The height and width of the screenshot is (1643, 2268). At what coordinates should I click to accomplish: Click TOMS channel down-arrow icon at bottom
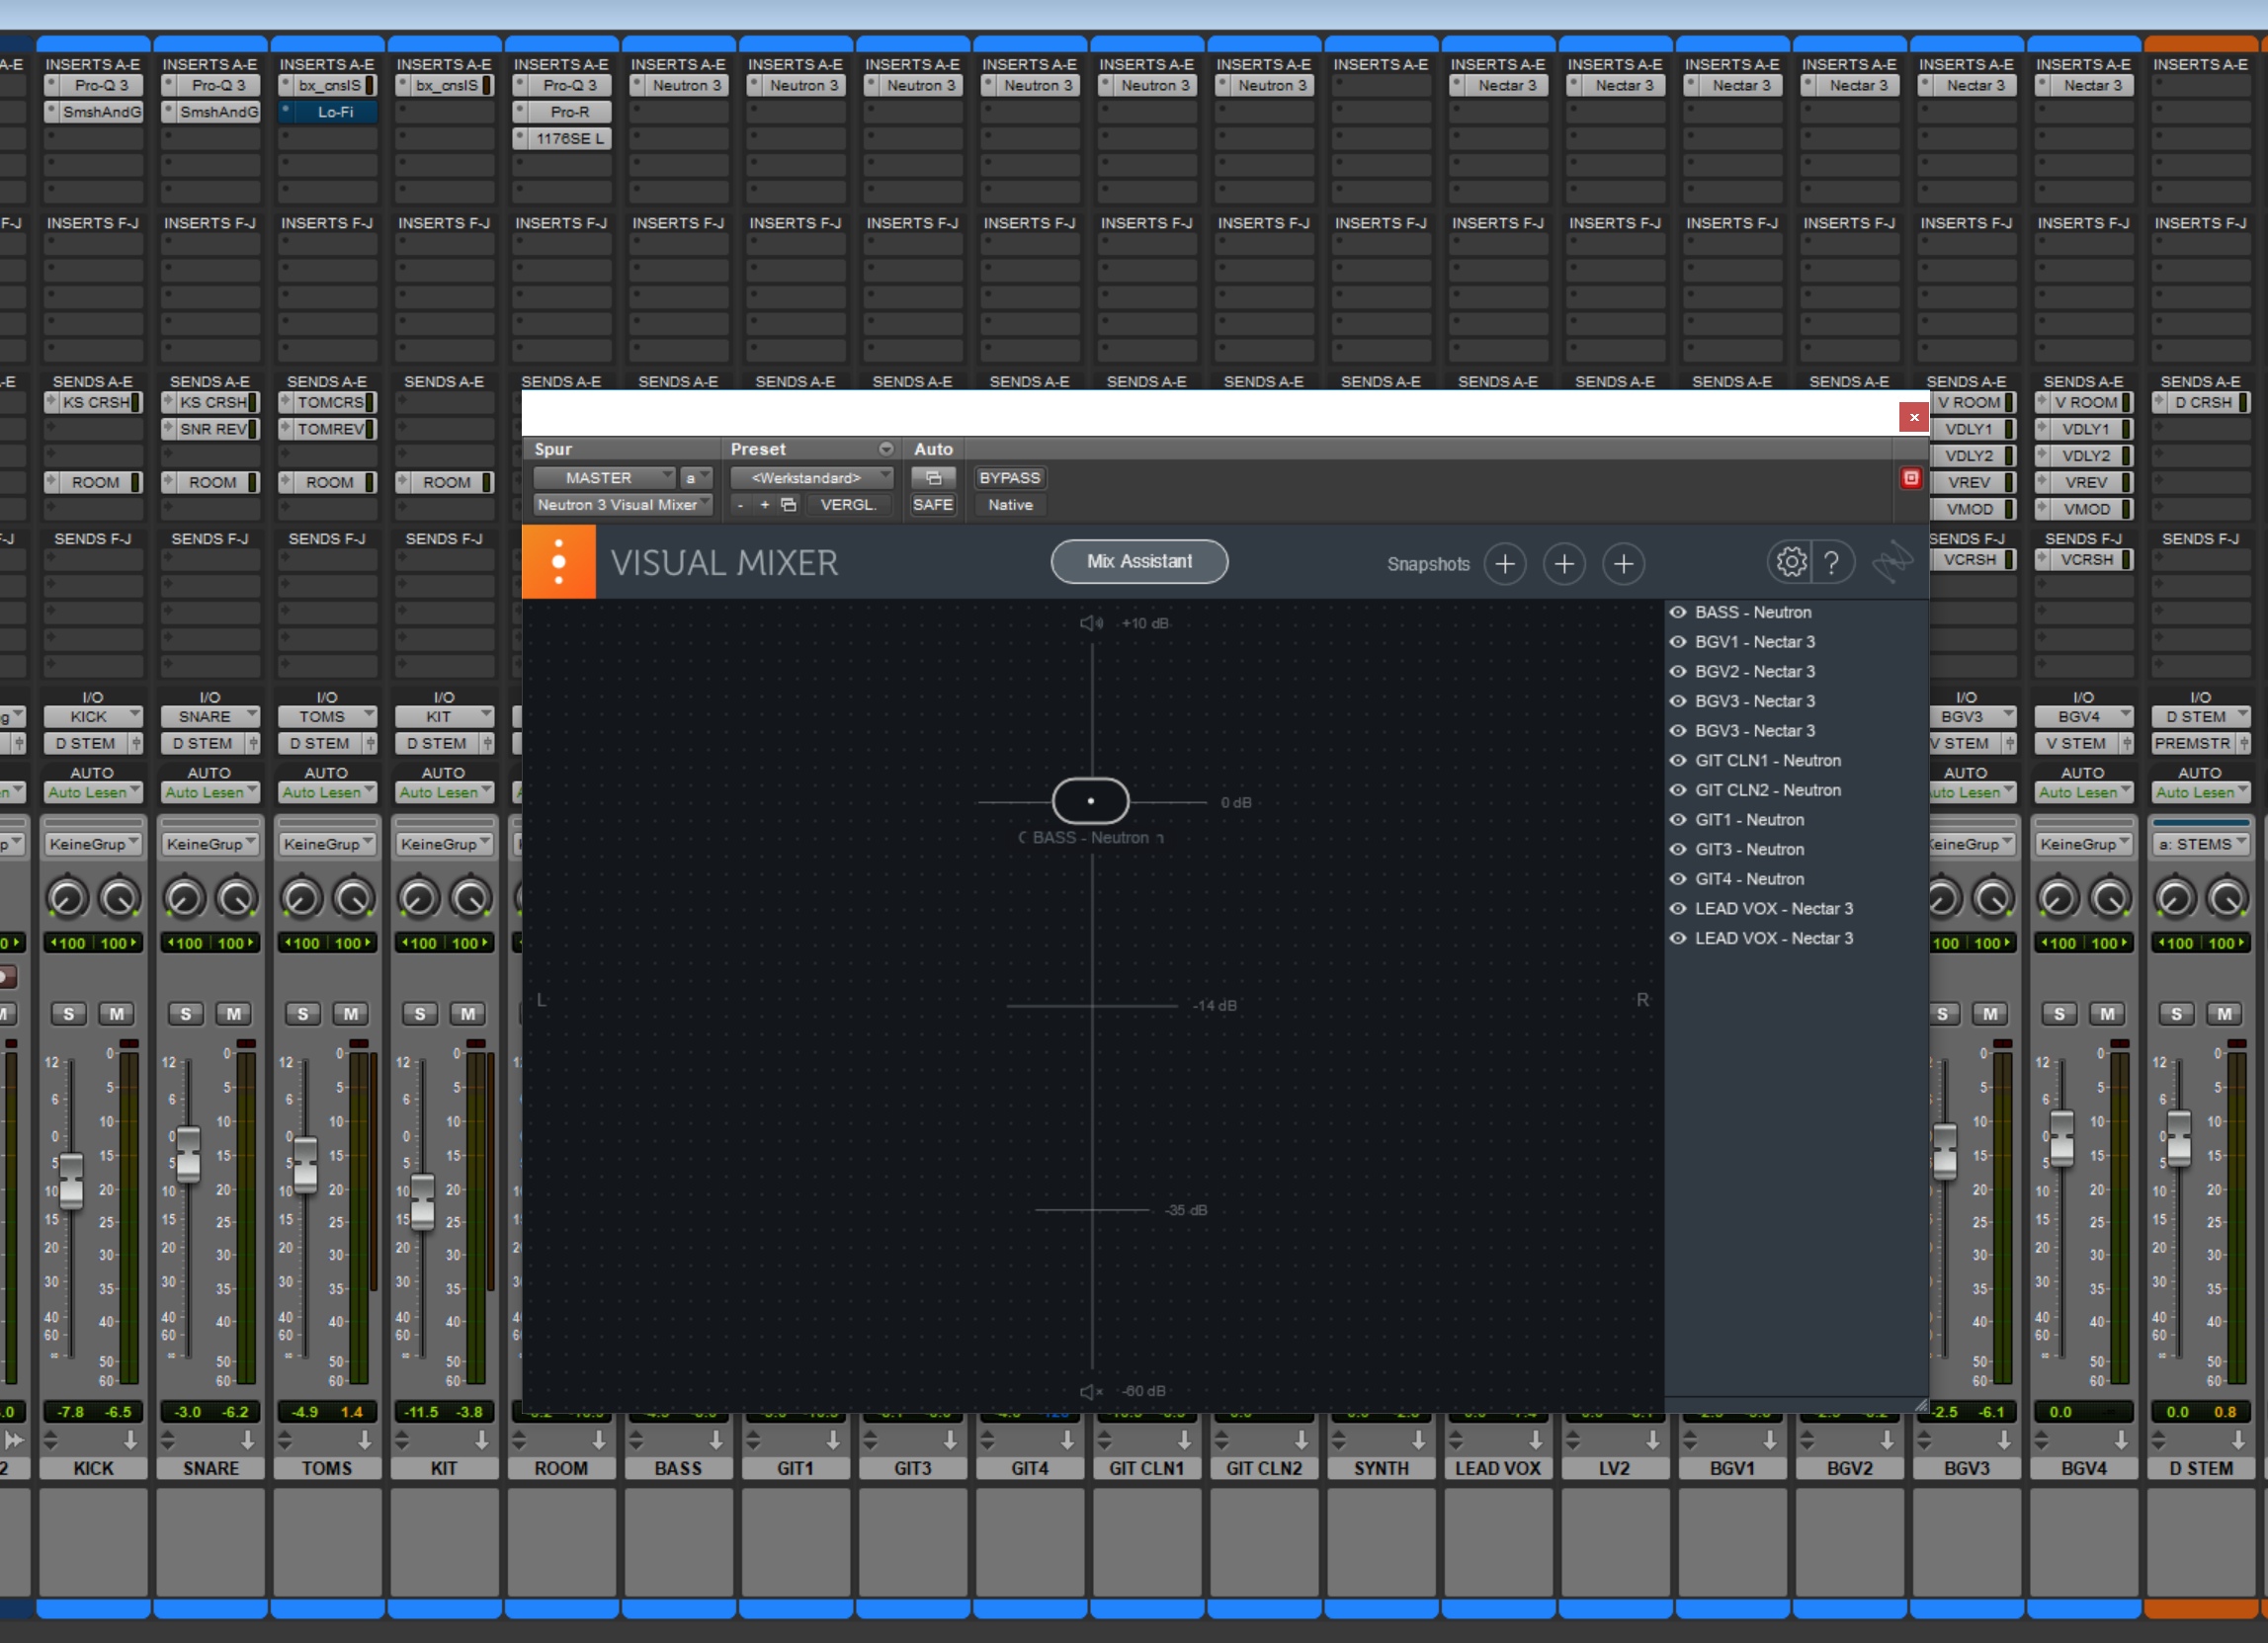pos(365,1440)
